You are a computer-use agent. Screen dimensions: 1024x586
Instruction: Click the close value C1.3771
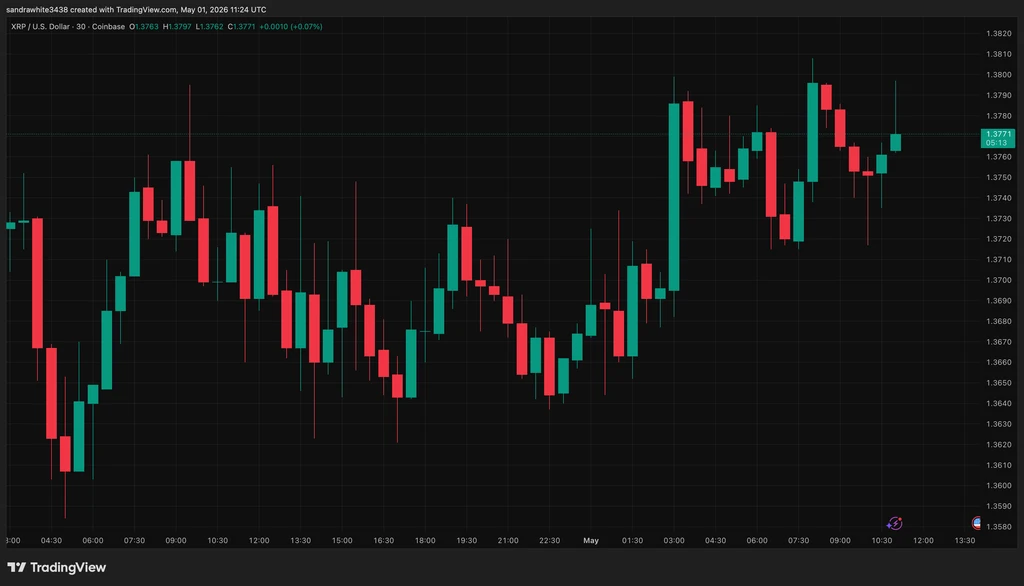pyautogui.click(x=242, y=27)
